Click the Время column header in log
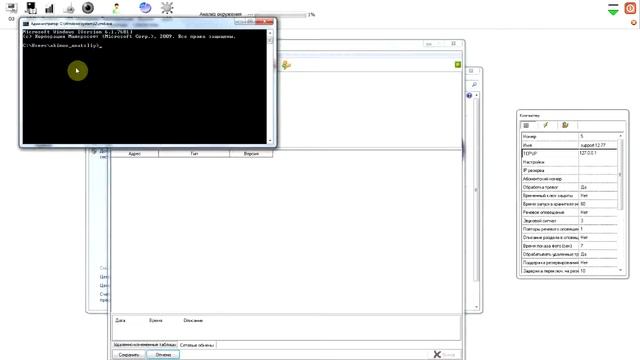The width and height of the screenshot is (640, 360). point(156,320)
